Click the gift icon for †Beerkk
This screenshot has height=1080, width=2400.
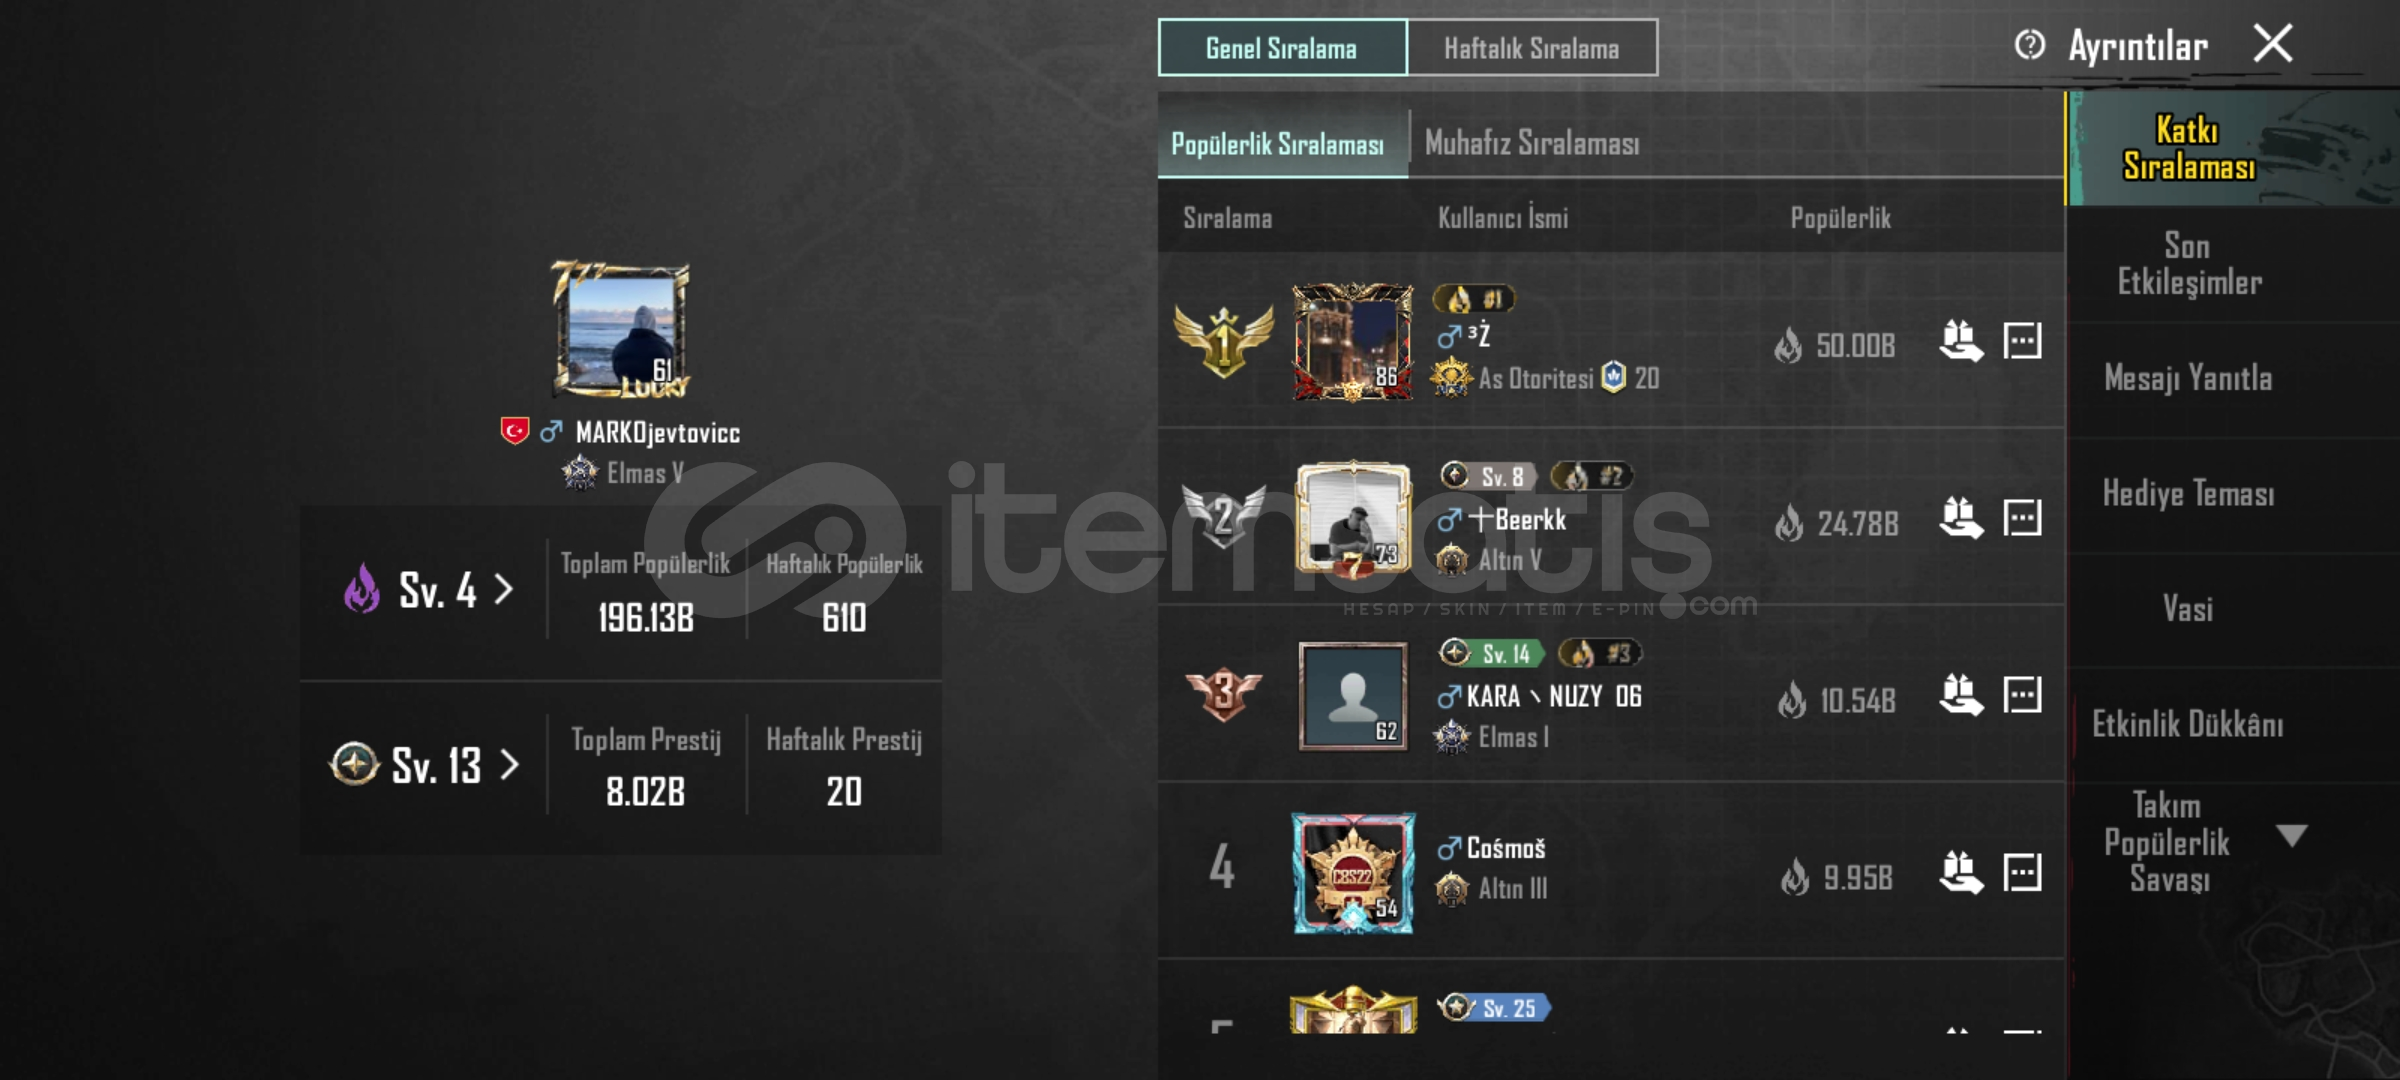1961,519
